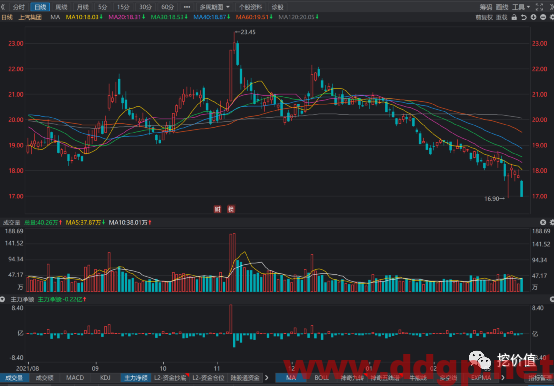Screen dimensions: 554x386
Task: Open the 指标管理 button
Action: pos(541,378)
